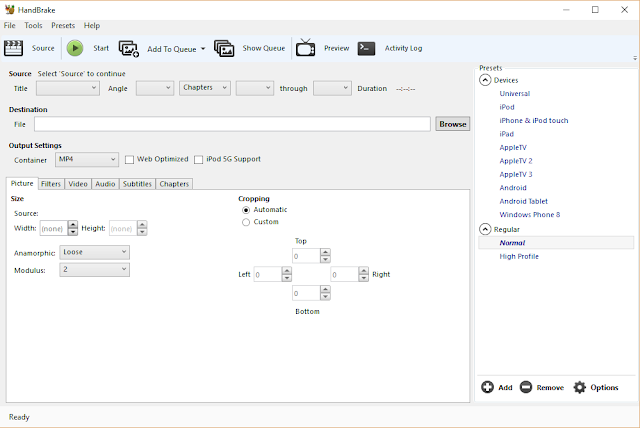
Task: Open the File menu
Action: [x=9, y=25]
